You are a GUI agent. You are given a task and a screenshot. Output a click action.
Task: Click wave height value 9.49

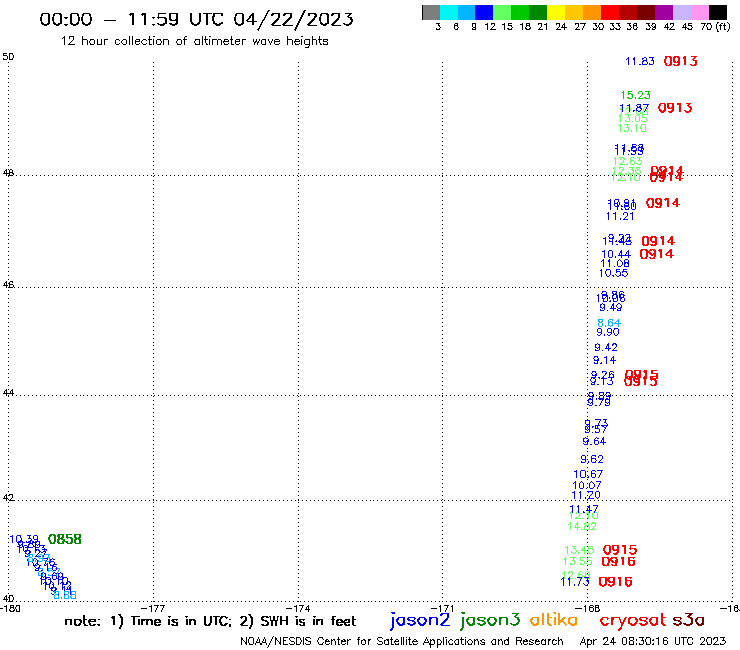pyautogui.click(x=611, y=308)
